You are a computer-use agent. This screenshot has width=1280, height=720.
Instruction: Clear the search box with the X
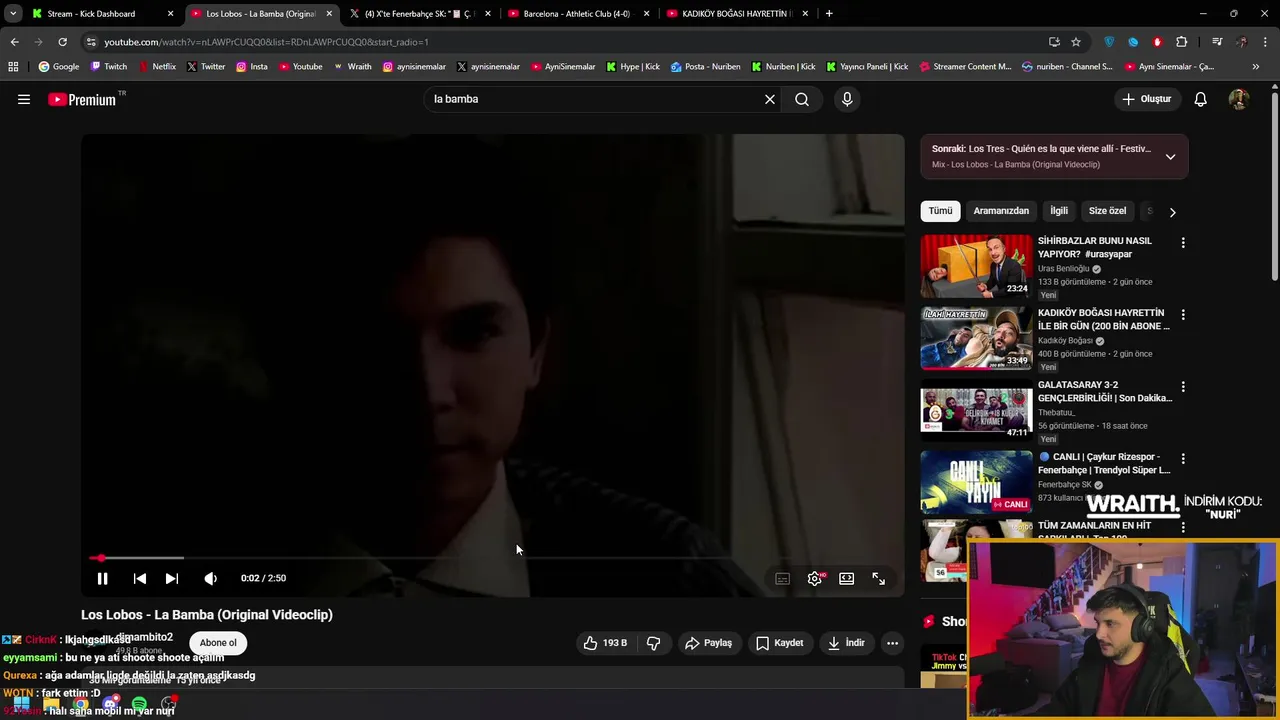coord(770,99)
